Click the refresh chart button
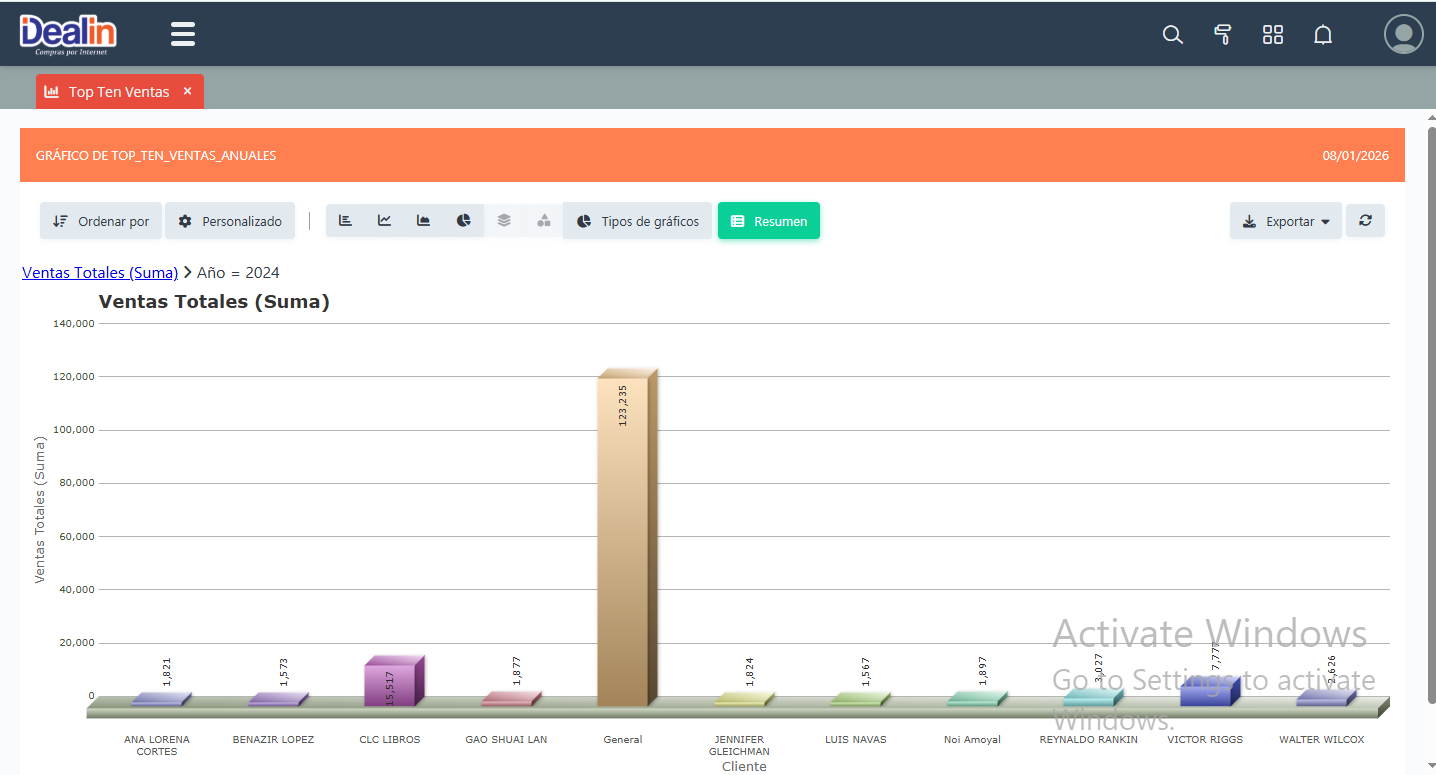 1365,221
